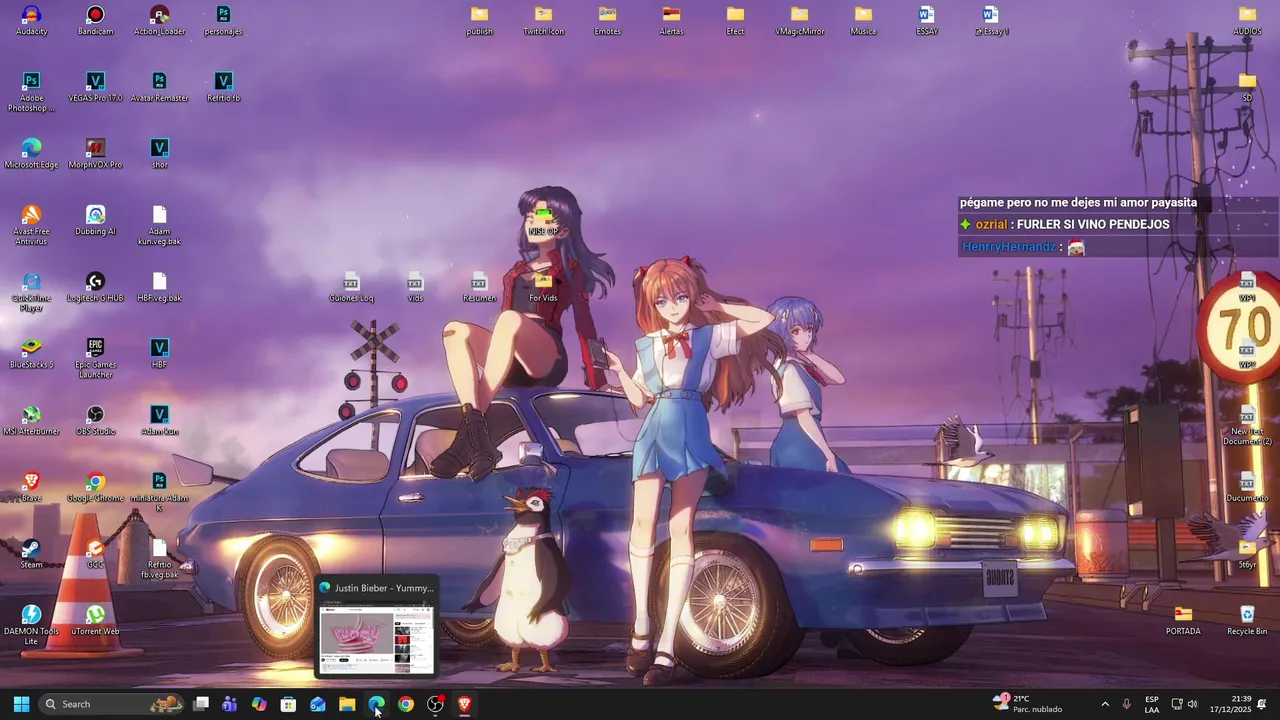Open Epic Games Launcher shortcut

point(95,358)
